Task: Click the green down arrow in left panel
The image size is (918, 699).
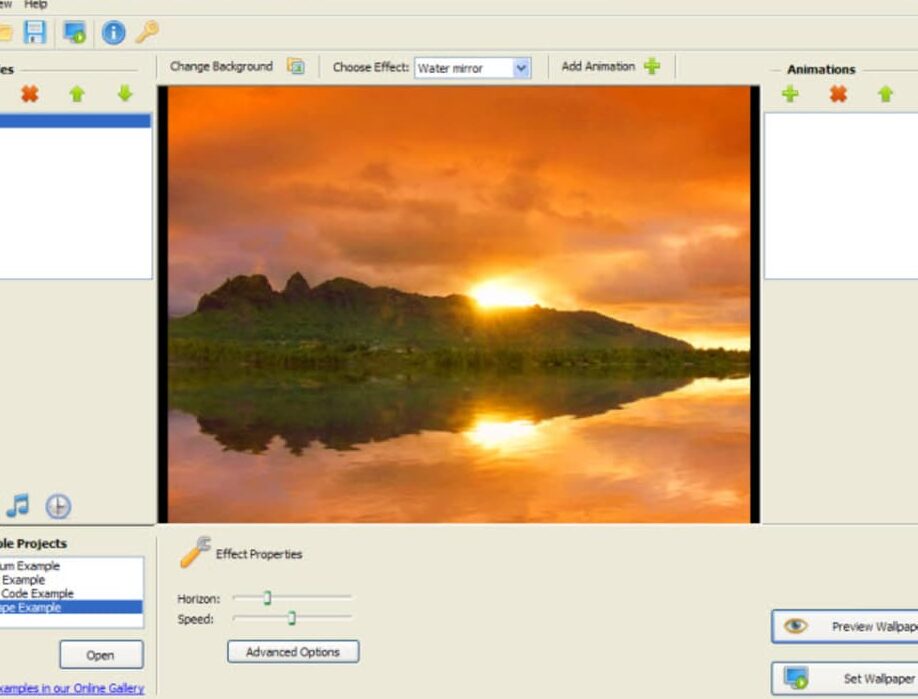Action: [x=124, y=94]
